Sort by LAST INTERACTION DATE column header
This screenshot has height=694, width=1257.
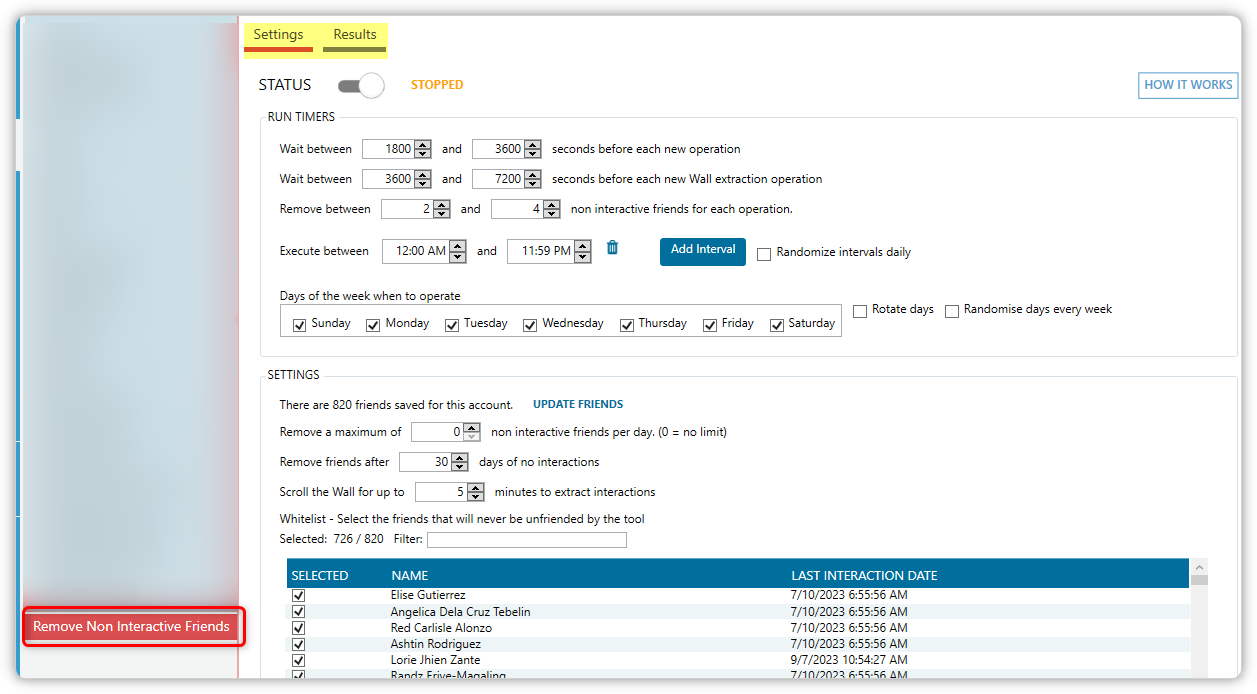864,575
